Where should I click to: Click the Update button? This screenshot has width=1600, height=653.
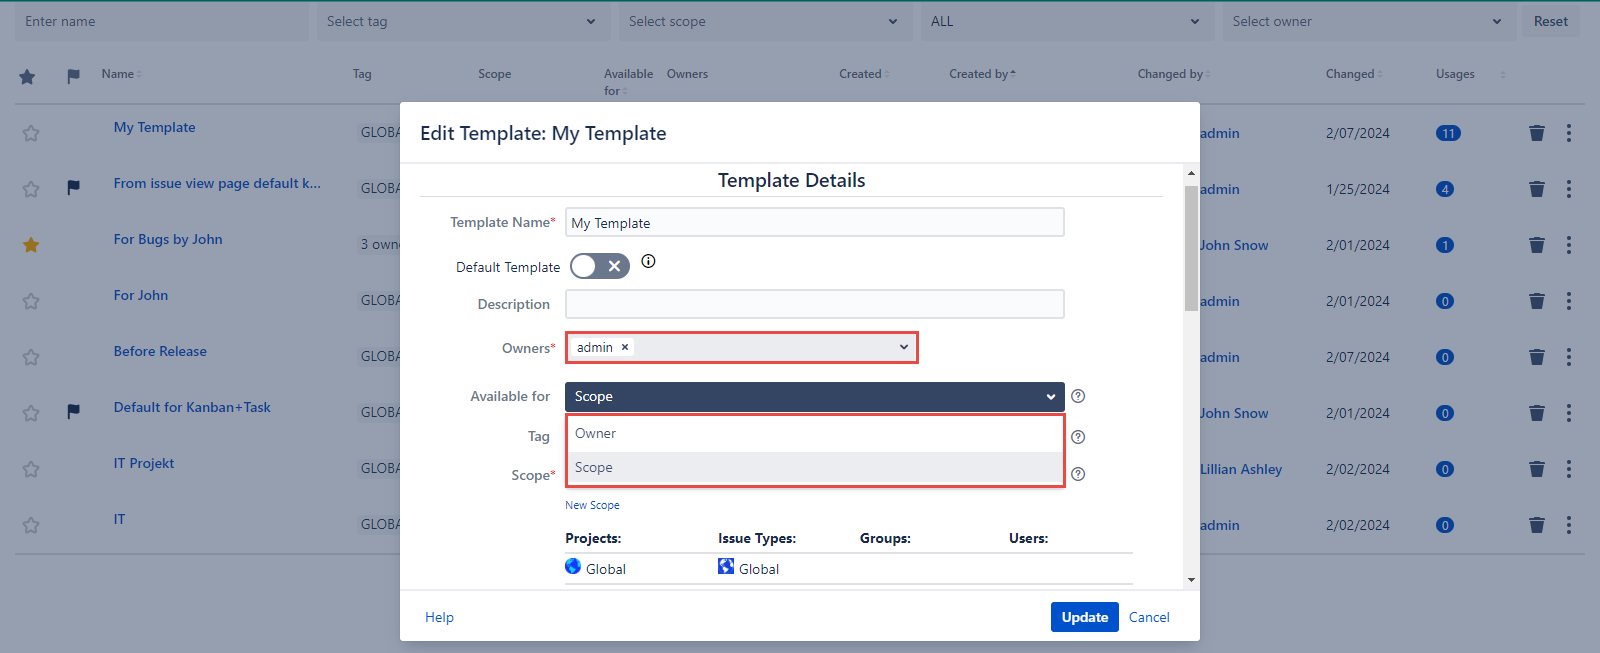[1084, 617]
